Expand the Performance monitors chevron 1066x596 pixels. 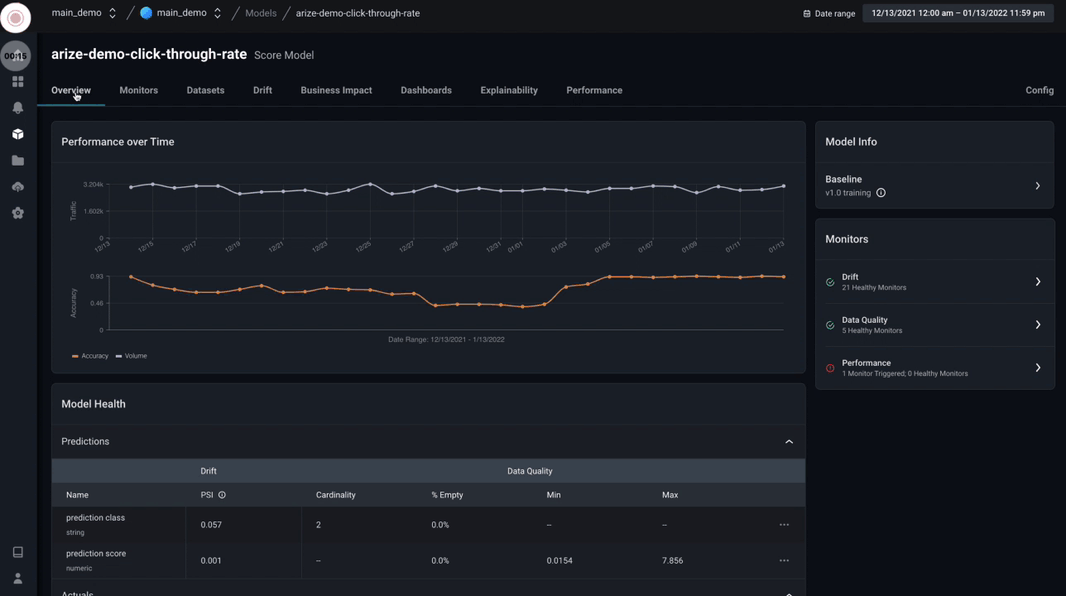coord(1037,368)
